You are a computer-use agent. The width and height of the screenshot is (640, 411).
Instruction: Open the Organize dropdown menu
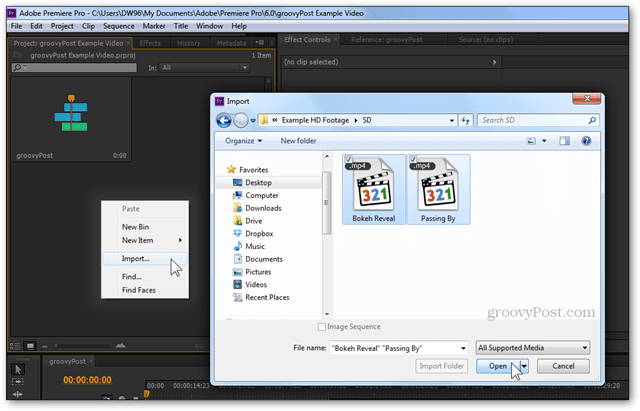(x=244, y=141)
